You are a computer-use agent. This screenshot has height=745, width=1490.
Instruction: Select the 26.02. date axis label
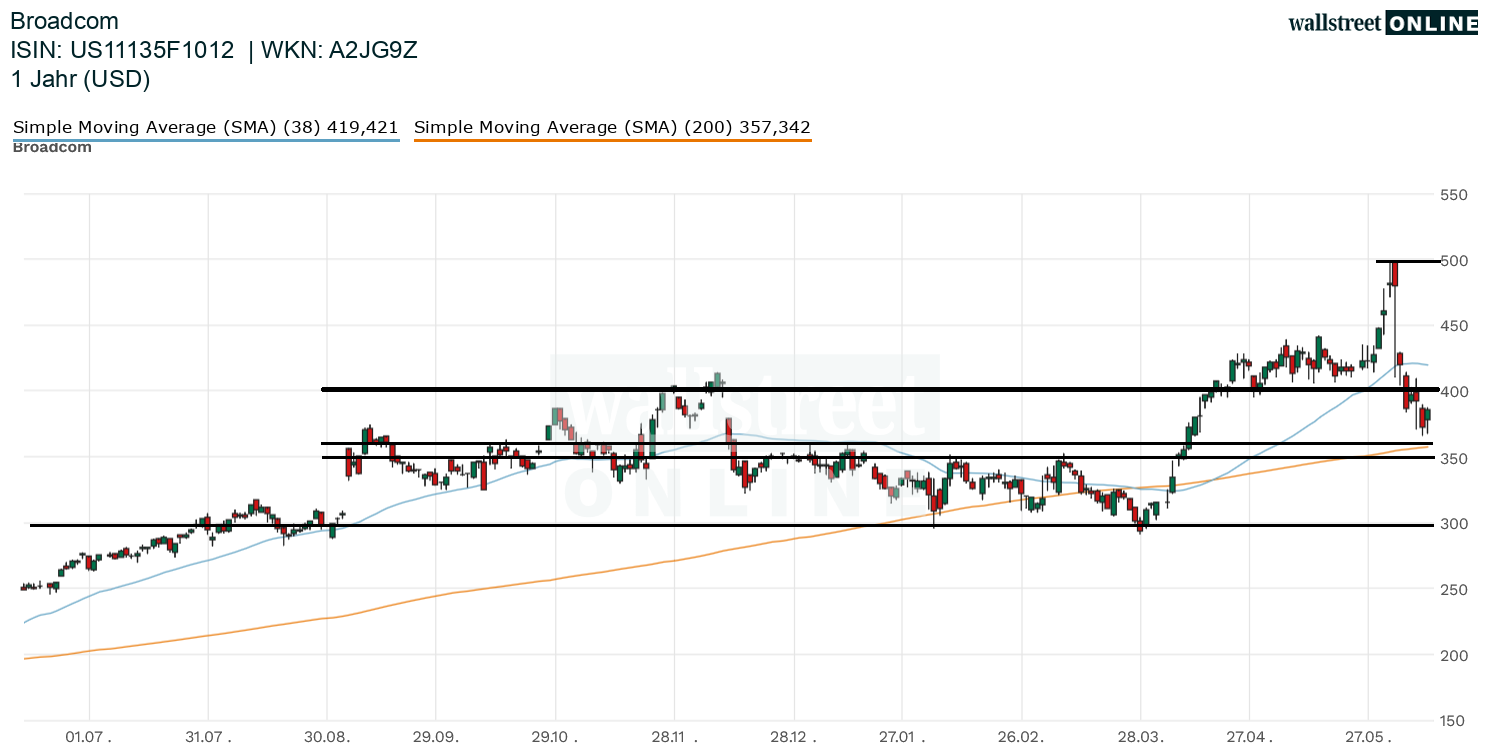(x=1022, y=736)
